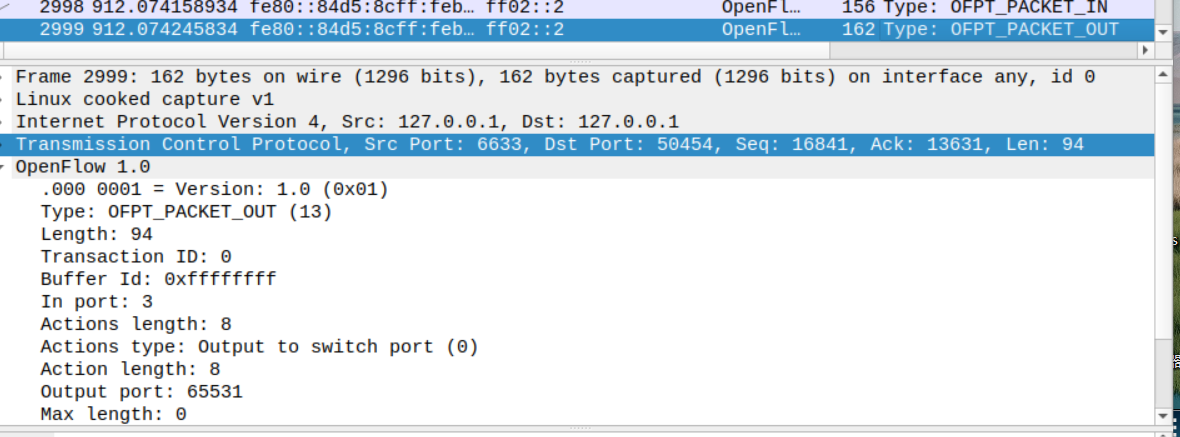Click details pane scrollbar up arrow
This screenshot has width=1180, height=437.
point(1162,75)
